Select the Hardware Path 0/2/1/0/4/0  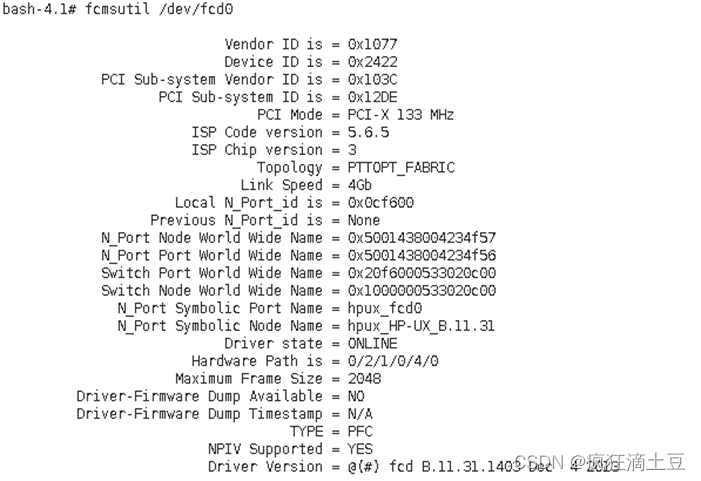pyautogui.click(x=393, y=361)
